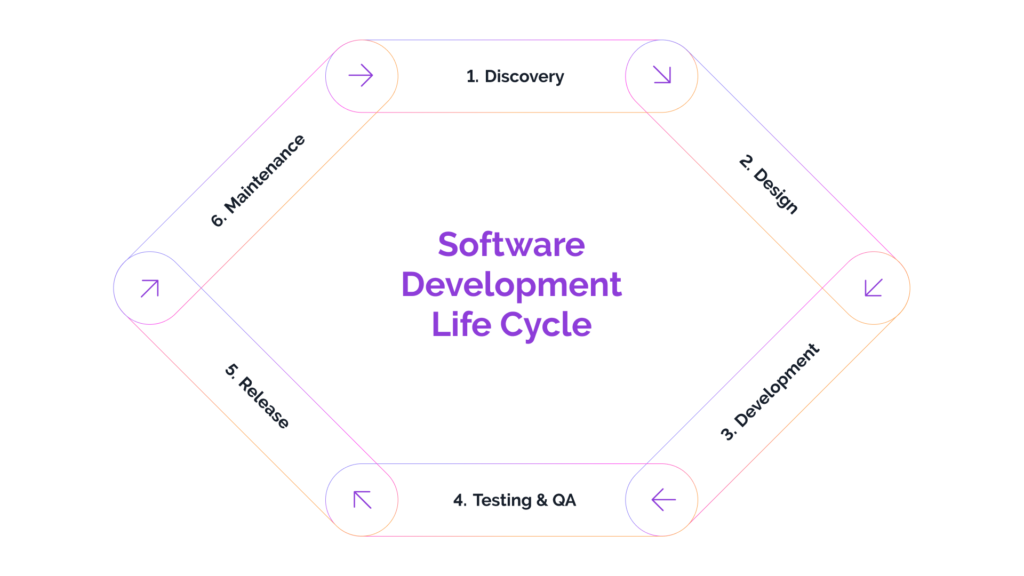Select the ampersand in "Testing & QA"
The width and height of the screenshot is (1024, 576).
click(540, 500)
